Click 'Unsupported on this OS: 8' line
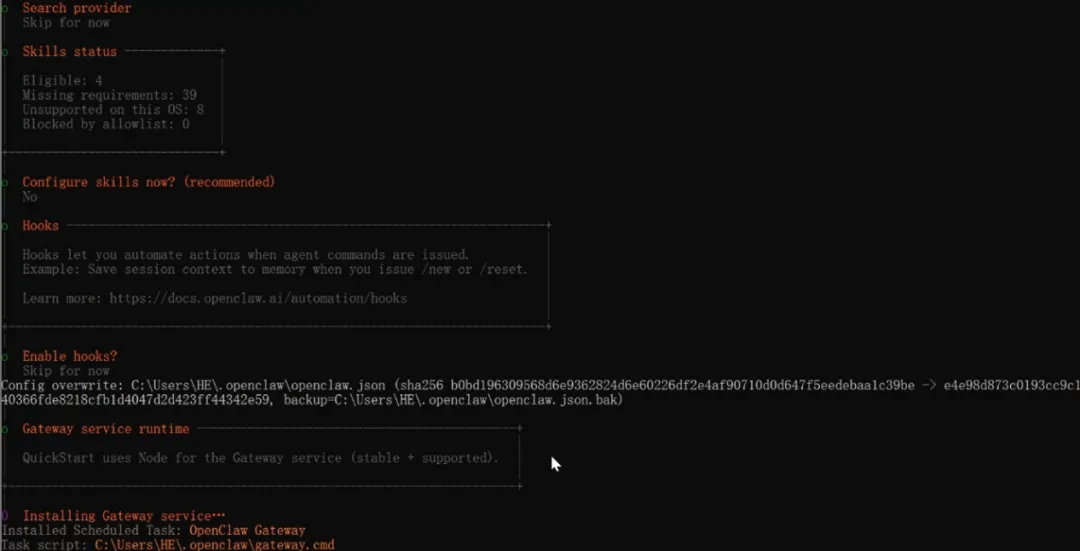Image resolution: width=1080 pixels, height=551 pixels. click(113, 110)
